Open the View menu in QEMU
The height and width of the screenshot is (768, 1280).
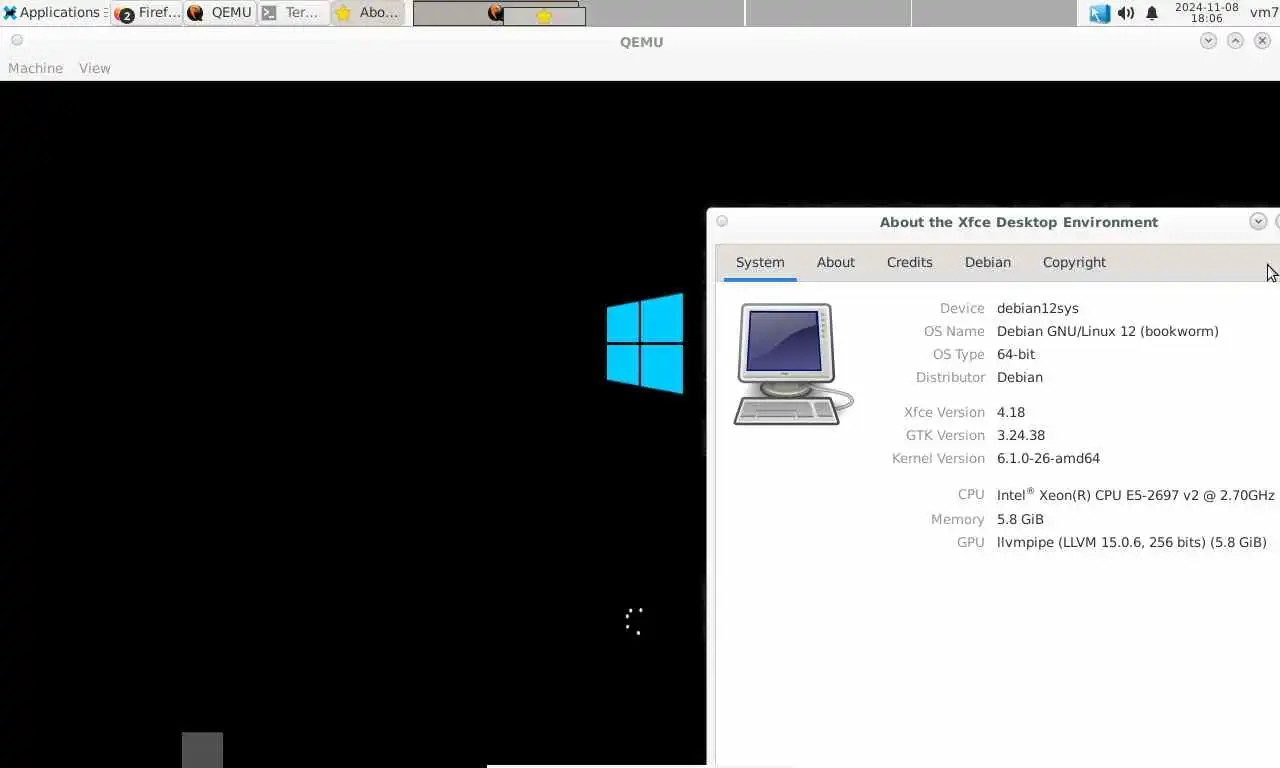click(95, 68)
